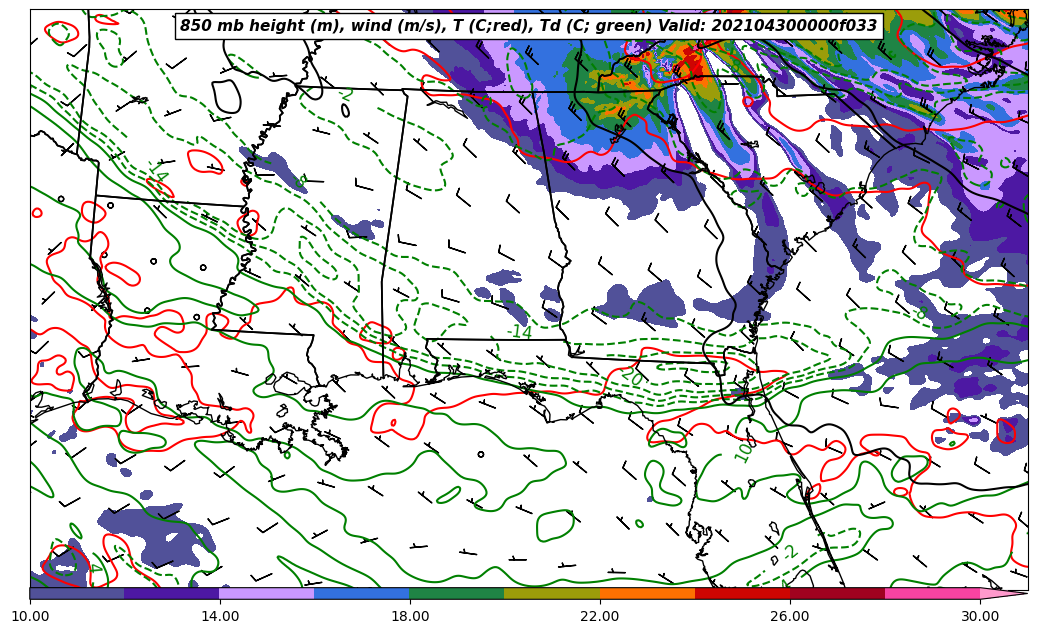Click the 14.00 colorbar tick label
Image resolution: width=1037 pixels, height=633 pixels.
pyautogui.click(x=220, y=616)
